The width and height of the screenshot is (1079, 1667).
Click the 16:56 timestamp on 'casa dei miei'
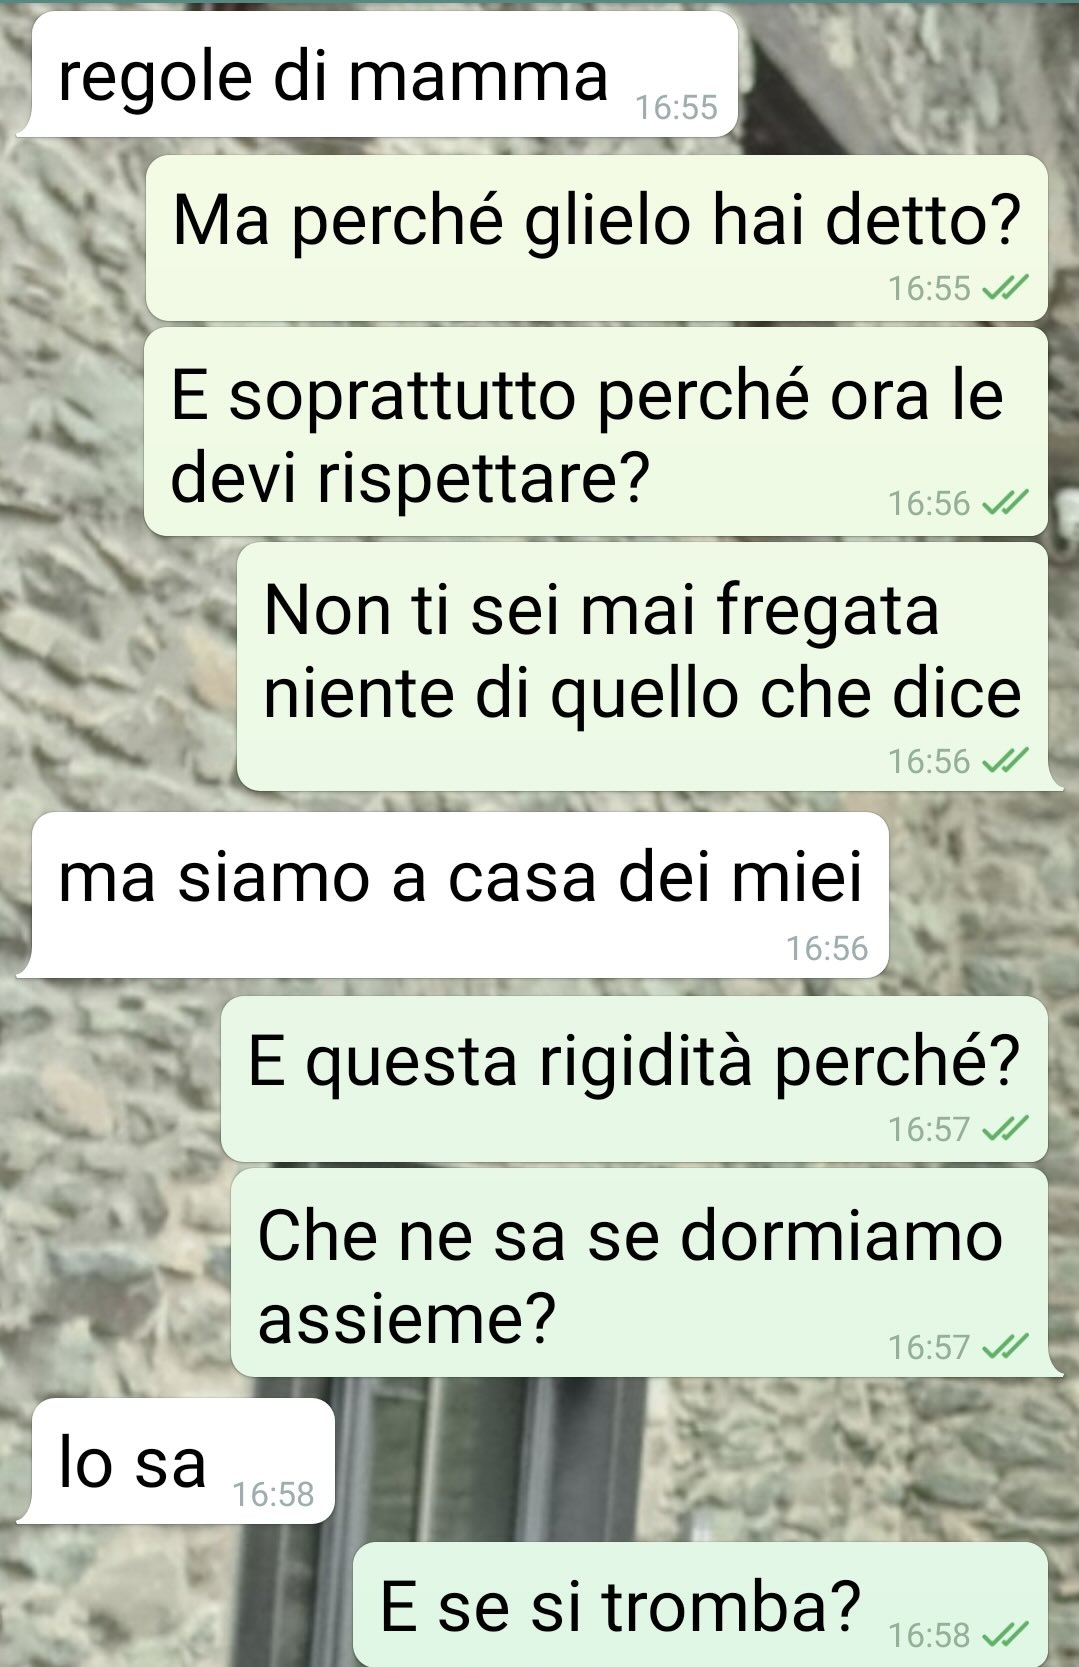click(827, 948)
